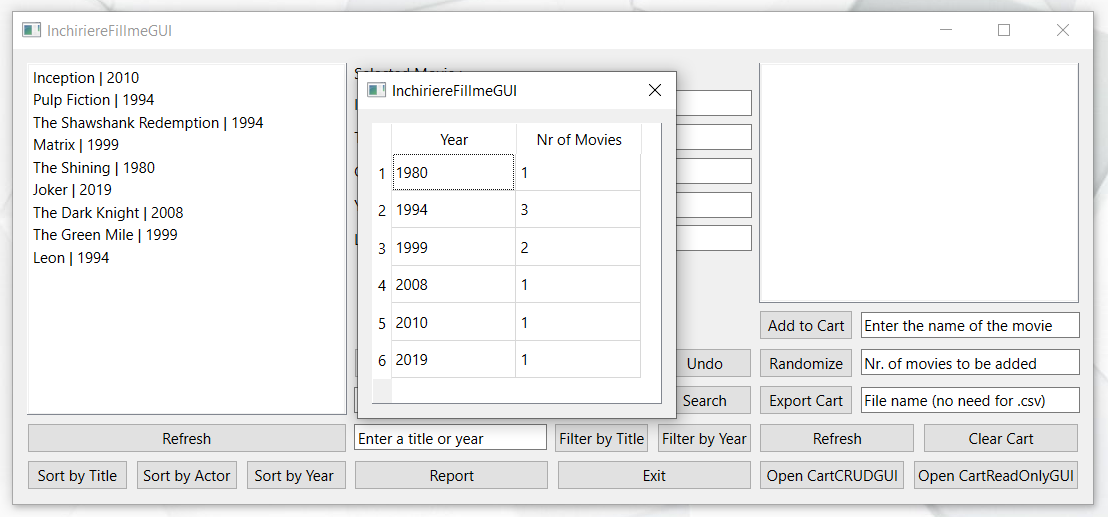Click Filter by Title button
Viewport: 1108px width, 517px height.
[x=601, y=439]
